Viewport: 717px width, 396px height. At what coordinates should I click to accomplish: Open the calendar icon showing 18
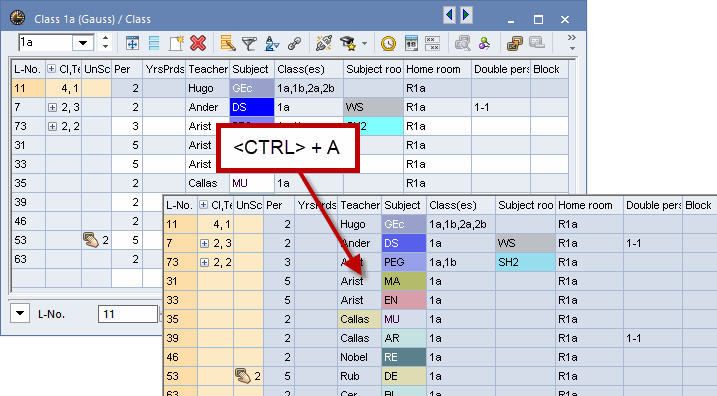pos(411,43)
